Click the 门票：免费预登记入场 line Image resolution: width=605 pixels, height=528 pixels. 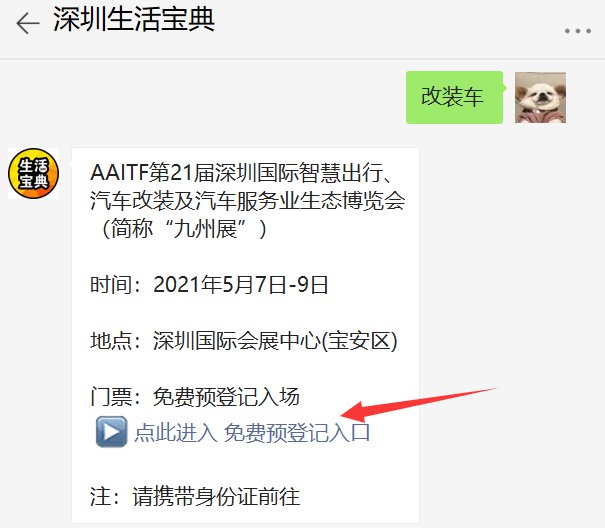click(x=195, y=397)
